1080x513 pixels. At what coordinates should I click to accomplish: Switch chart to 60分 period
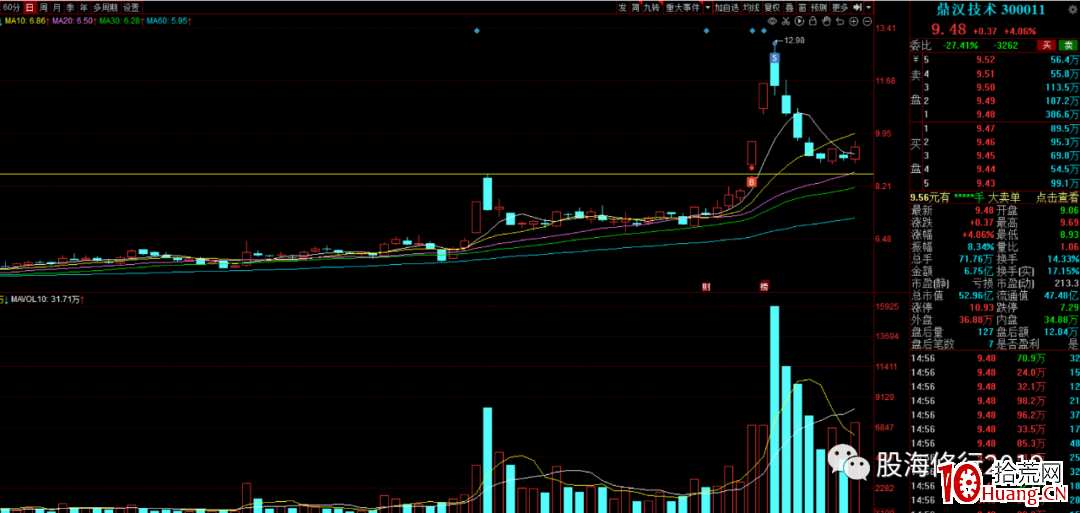[10, 8]
